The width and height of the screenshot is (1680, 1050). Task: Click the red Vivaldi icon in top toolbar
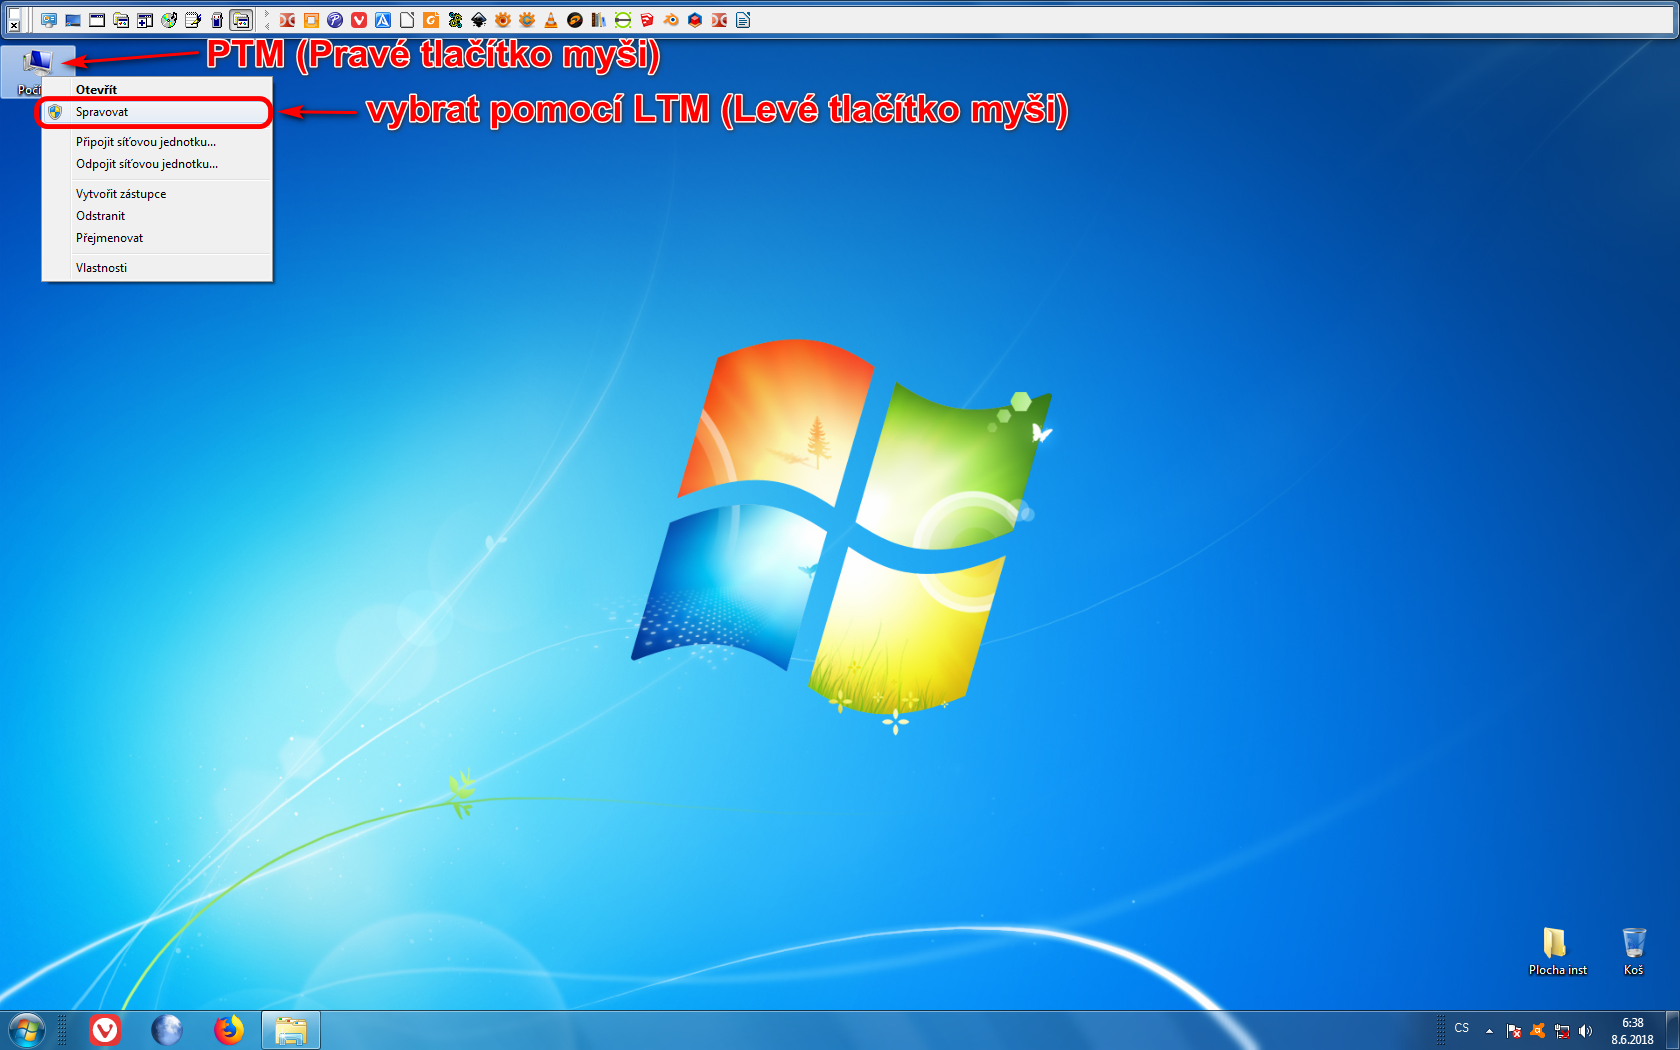(x=359, y=20)
